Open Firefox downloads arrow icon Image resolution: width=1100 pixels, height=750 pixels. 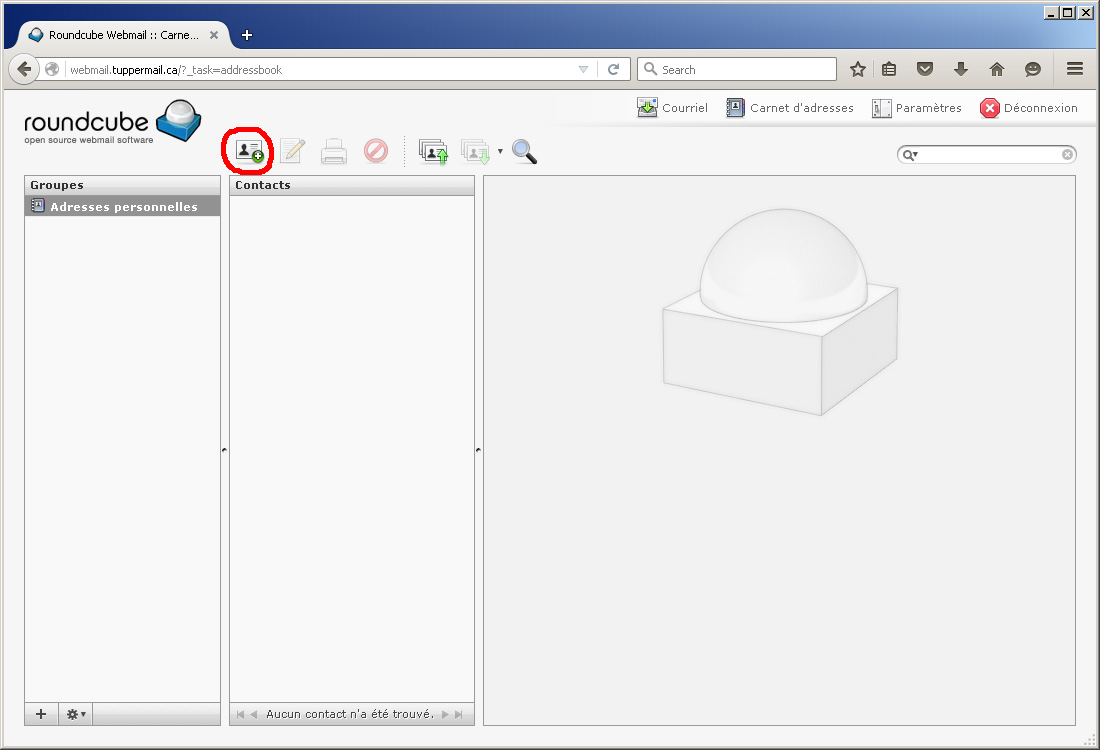(961, 69)
